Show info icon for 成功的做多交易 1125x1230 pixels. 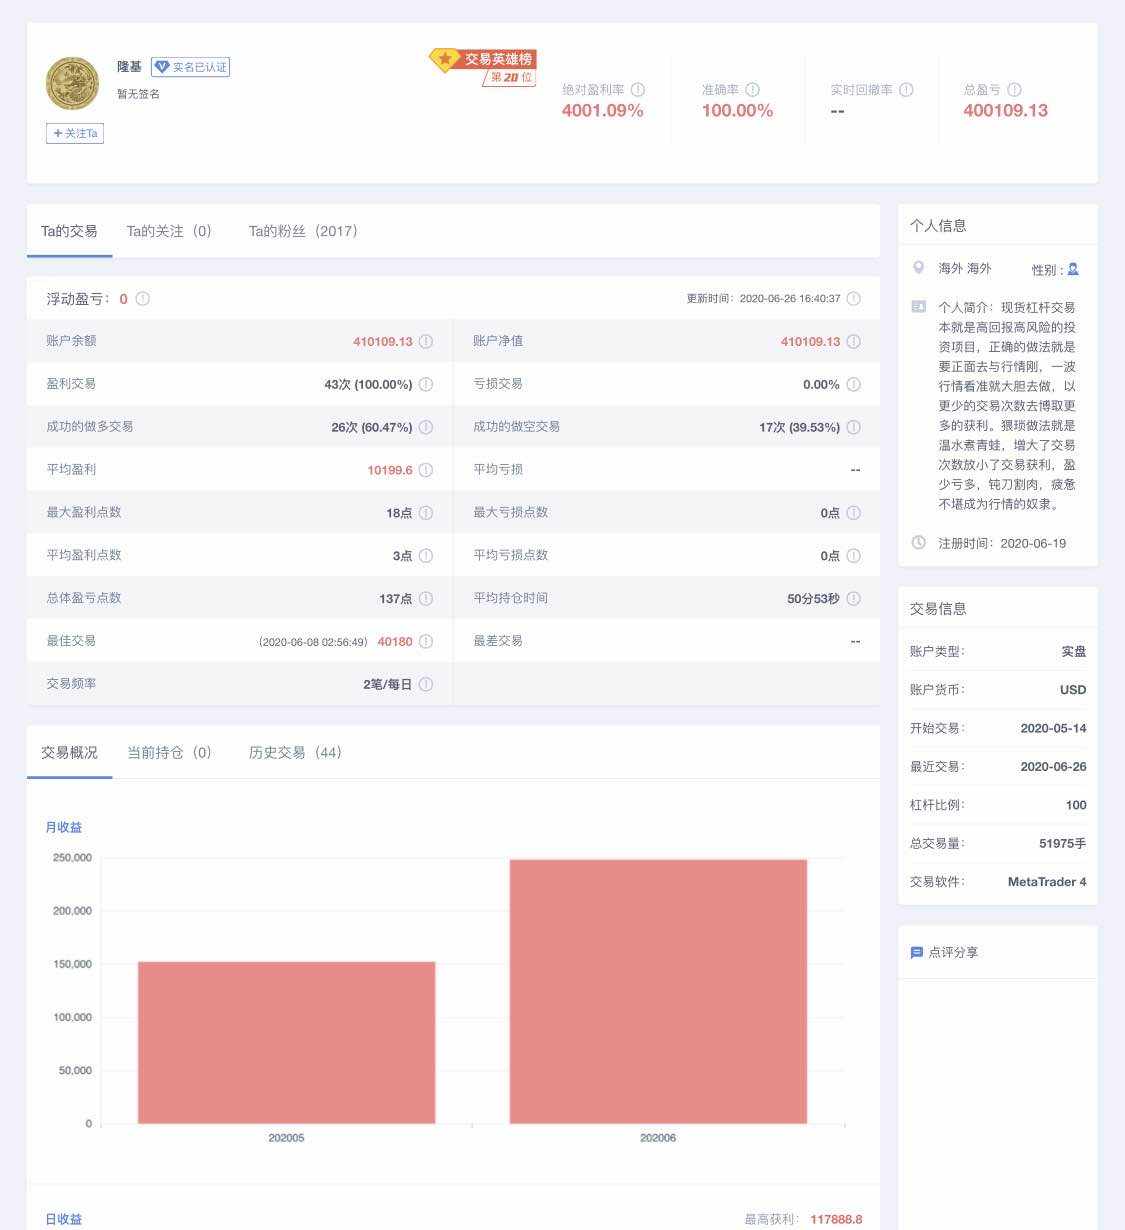point(426,428)
